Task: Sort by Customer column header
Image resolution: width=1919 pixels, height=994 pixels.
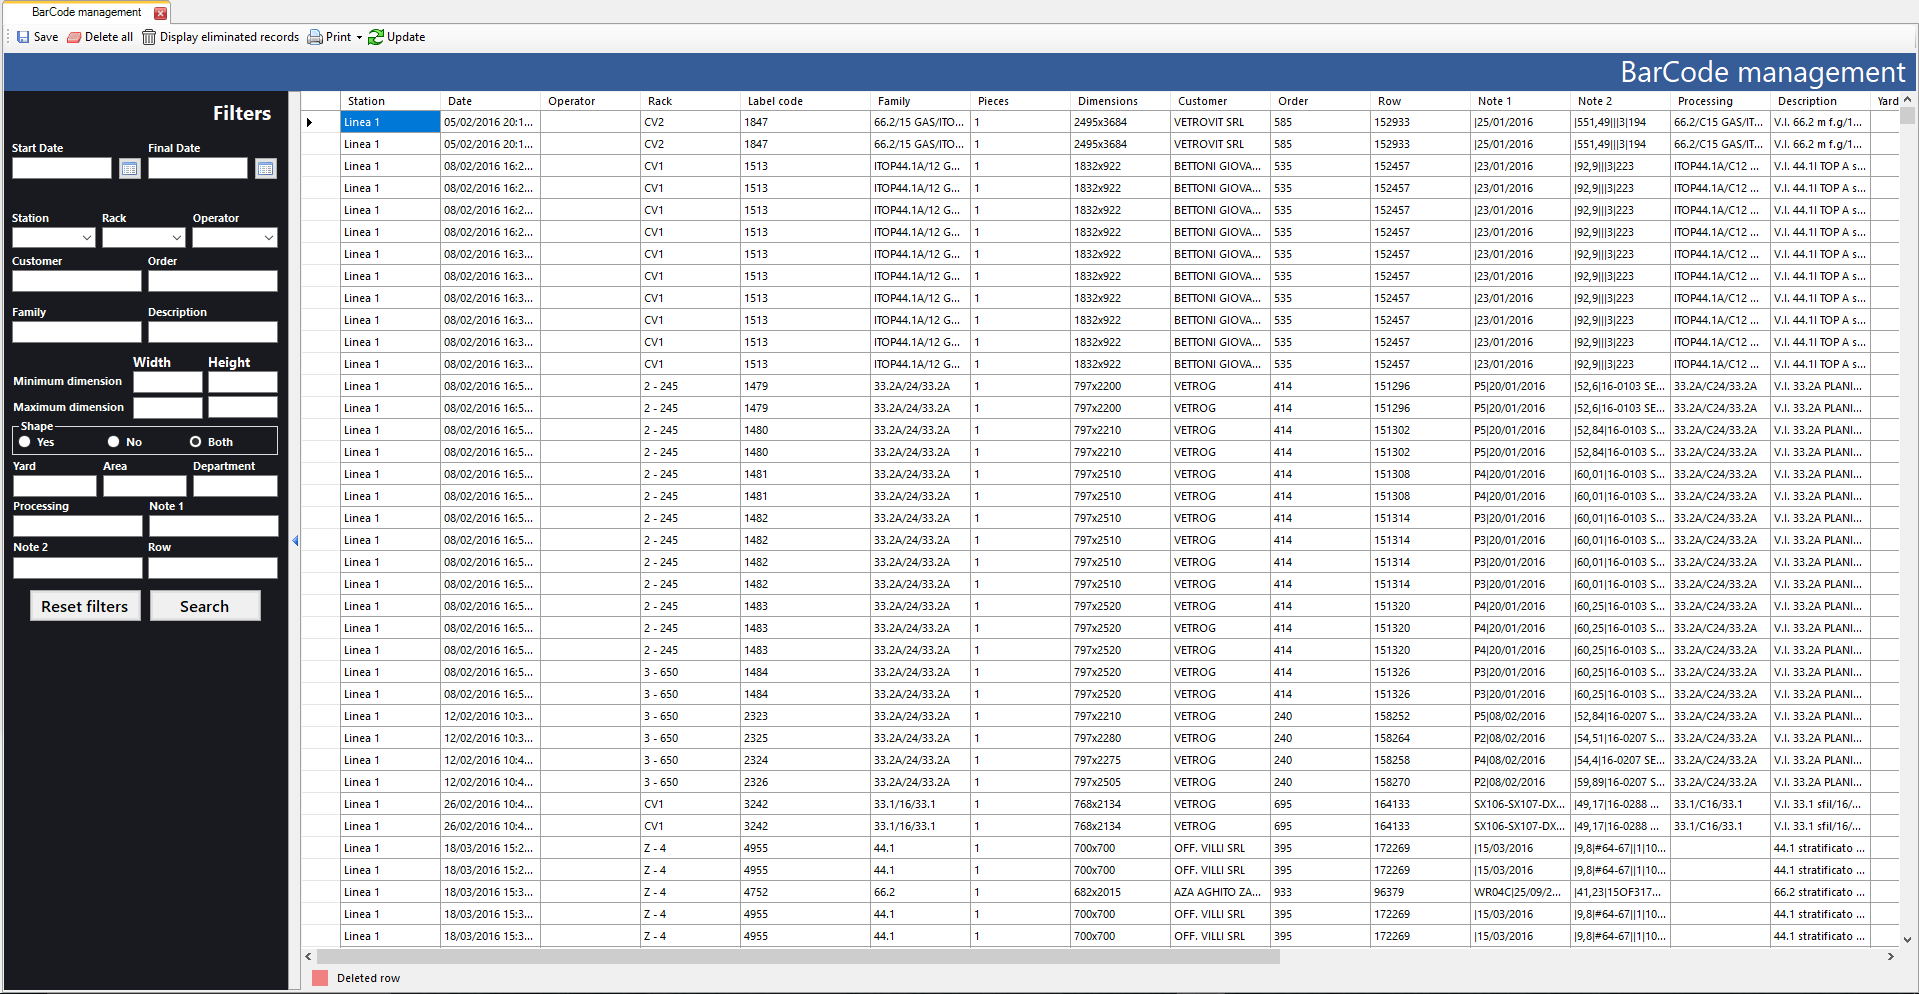Action: point(1220,101)
